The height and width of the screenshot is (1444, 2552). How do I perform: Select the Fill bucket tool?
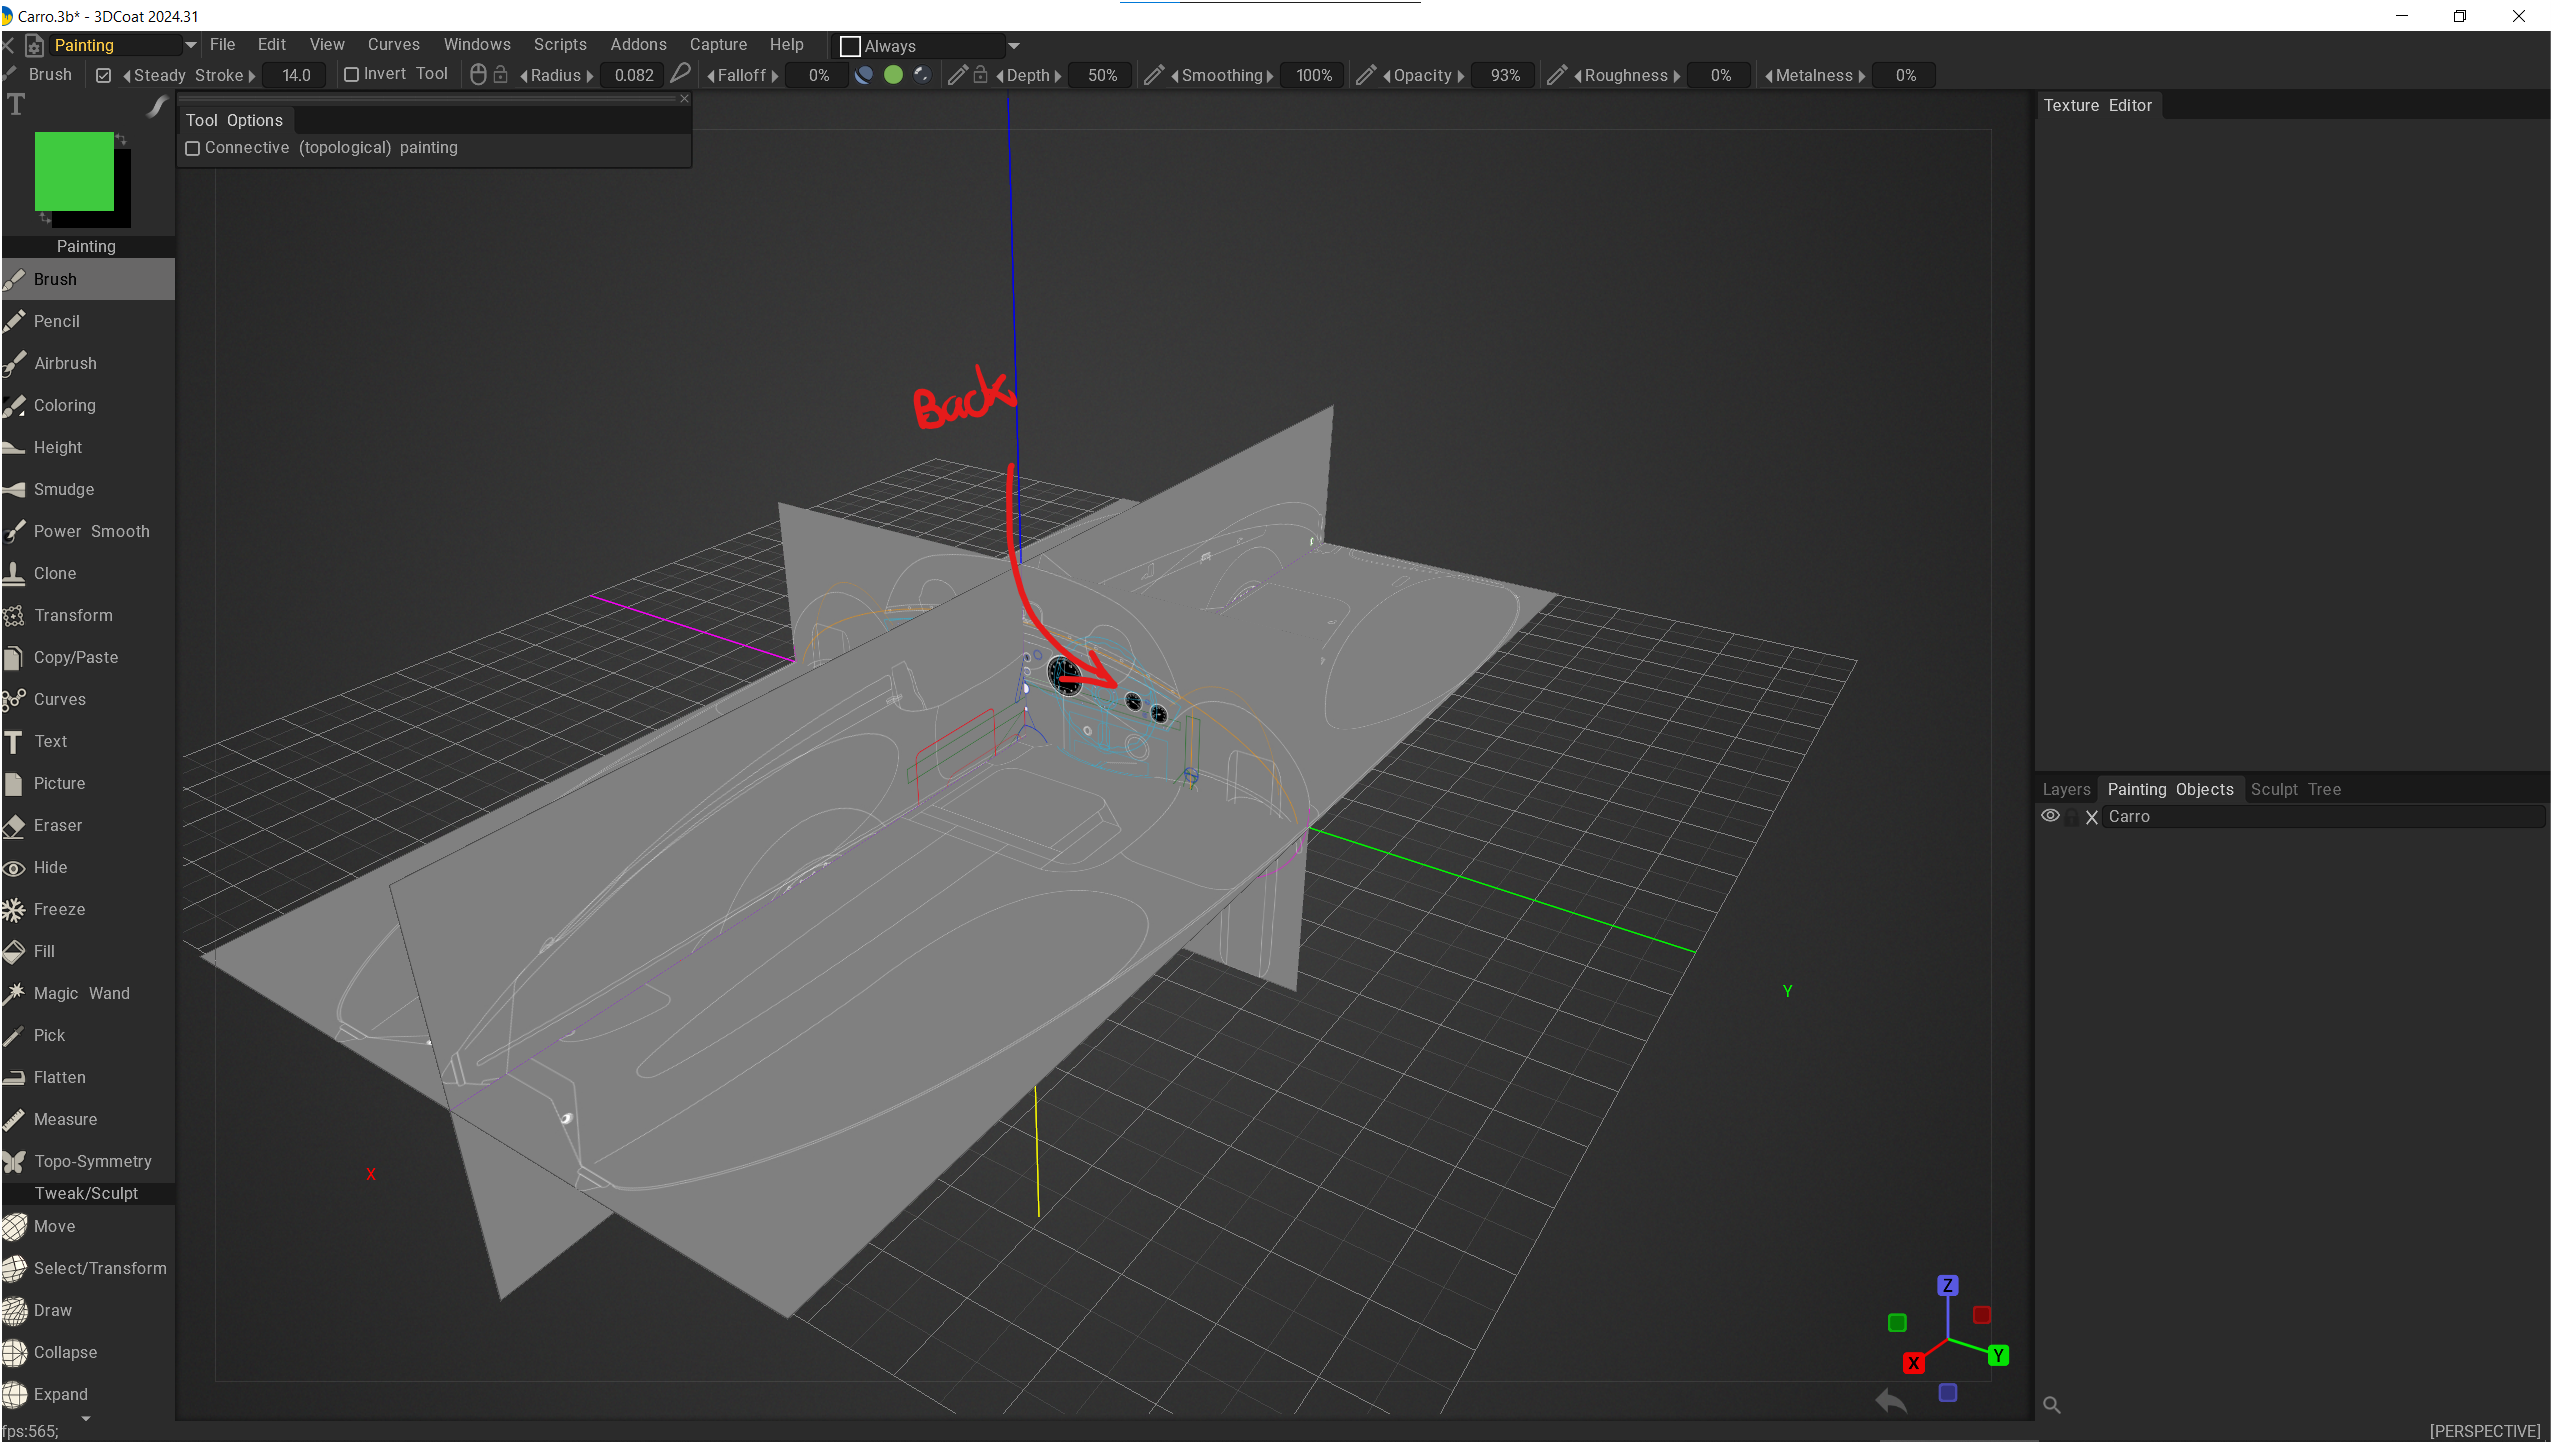(44, 951)
